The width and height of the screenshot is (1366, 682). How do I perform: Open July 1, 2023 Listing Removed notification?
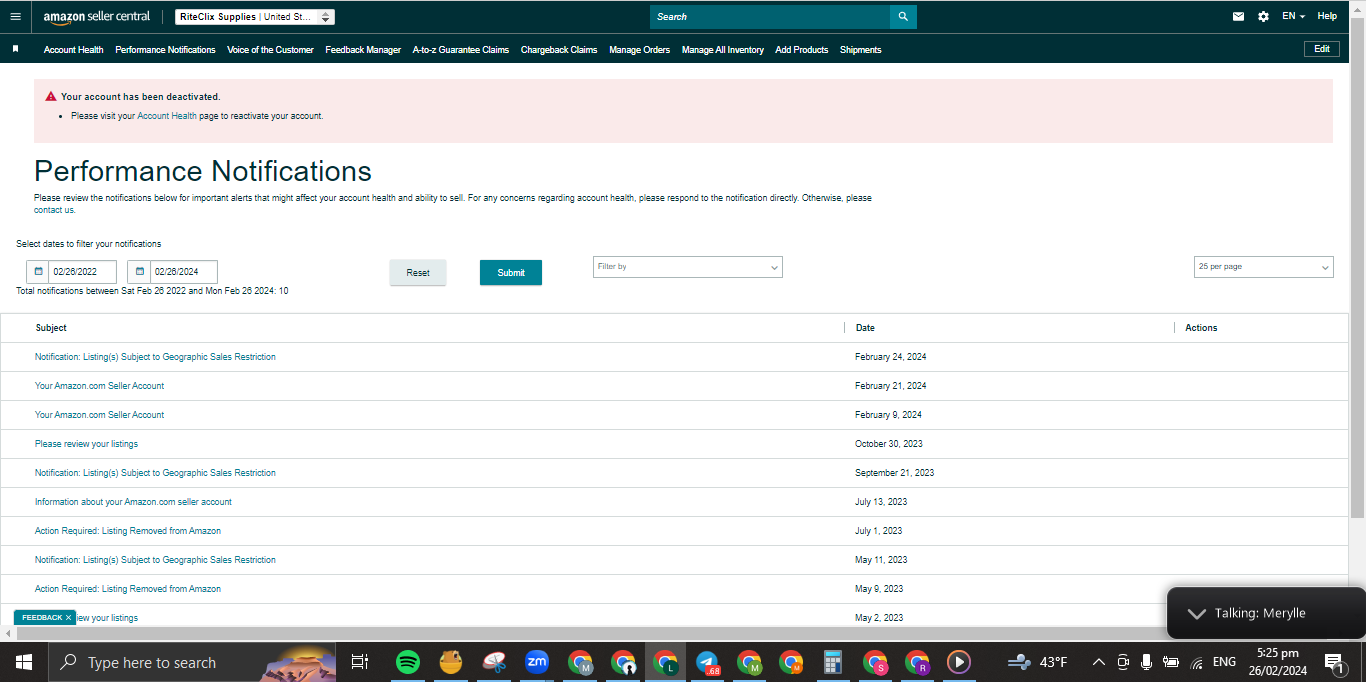click(x=128, y=531)
